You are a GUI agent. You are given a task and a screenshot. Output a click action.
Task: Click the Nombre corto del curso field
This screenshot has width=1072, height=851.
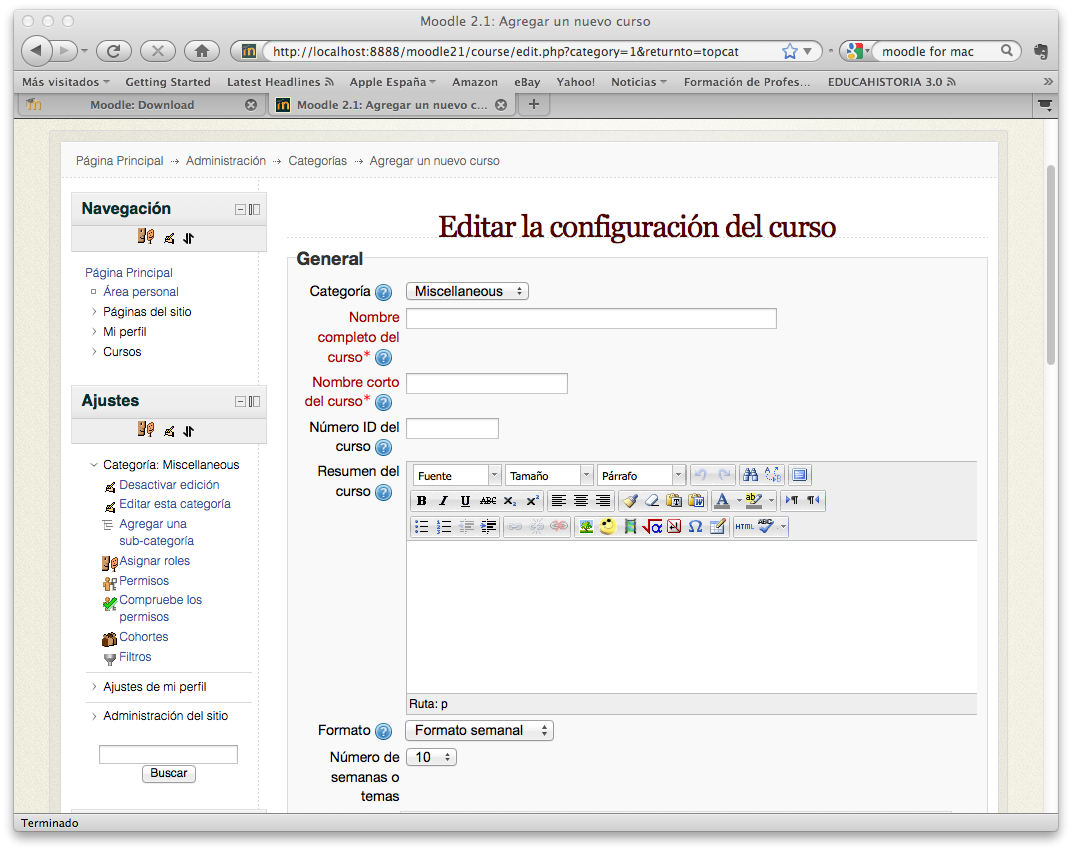click(x=486, y=383)
